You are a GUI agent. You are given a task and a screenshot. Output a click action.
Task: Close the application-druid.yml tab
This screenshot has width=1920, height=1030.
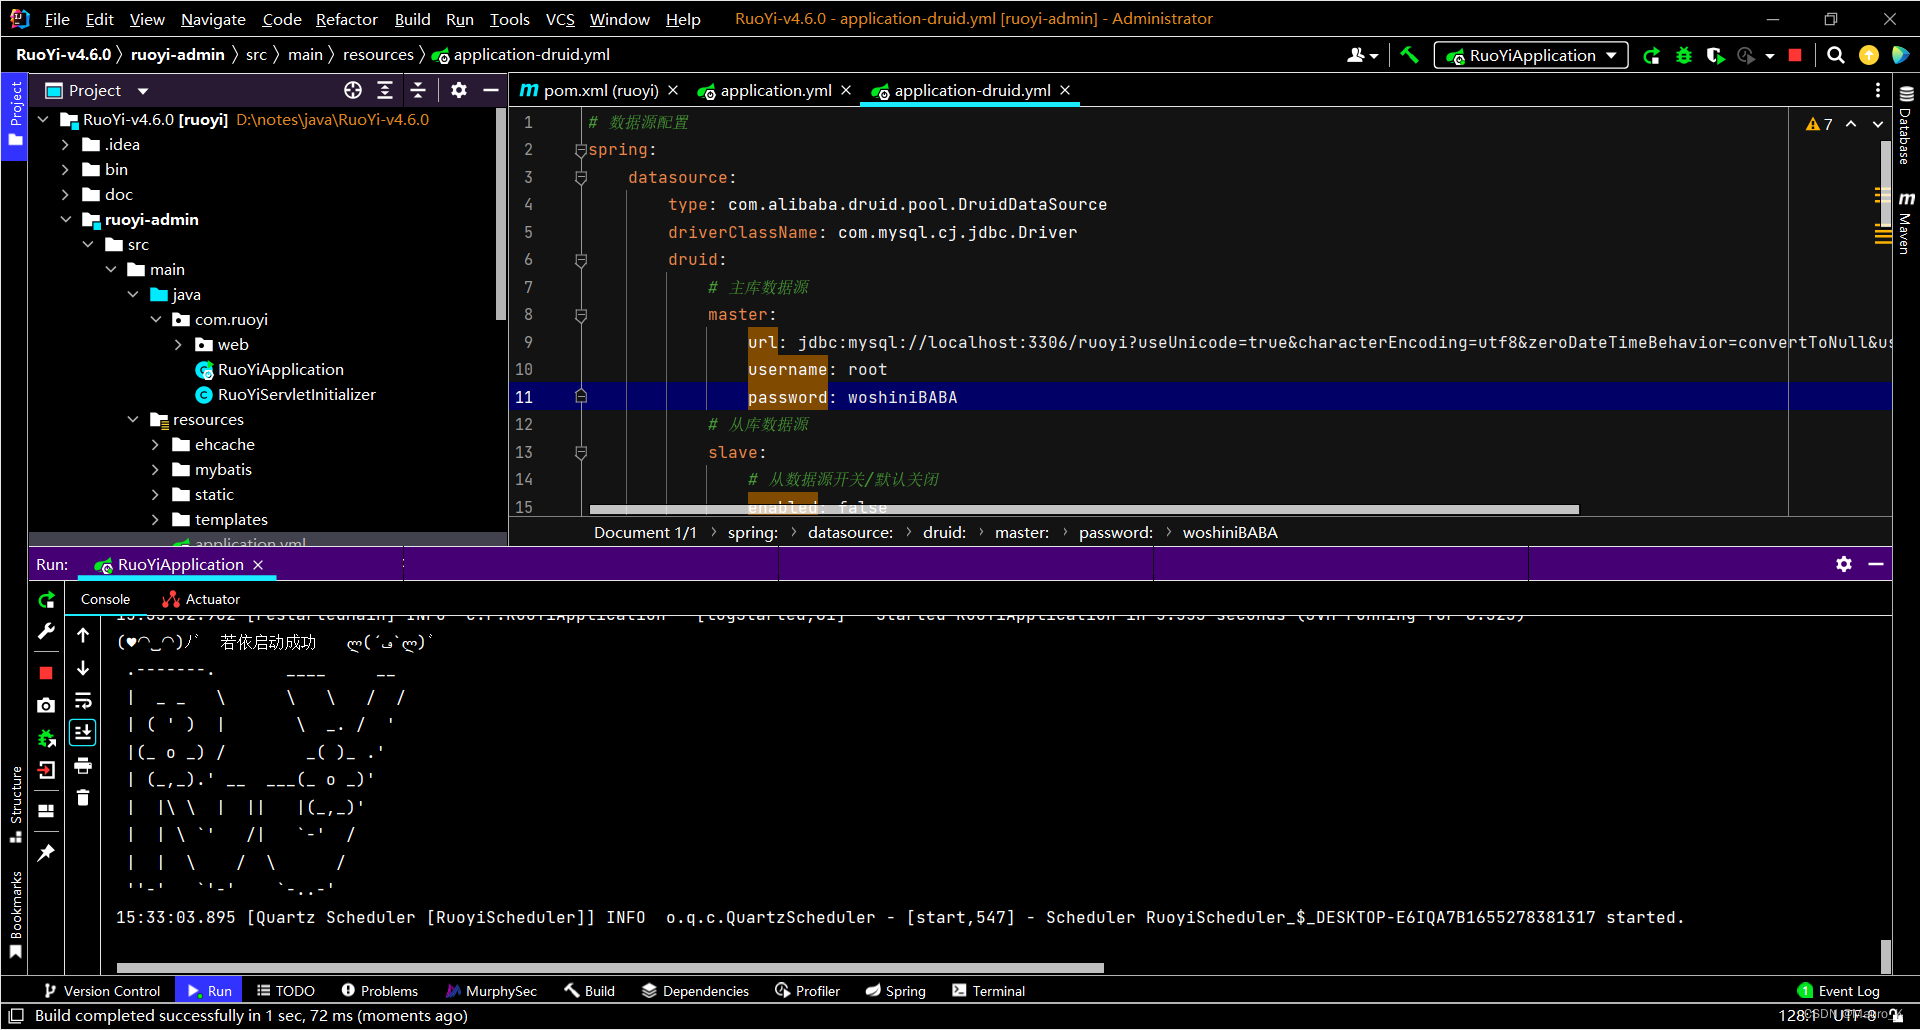click(1065, 90)
